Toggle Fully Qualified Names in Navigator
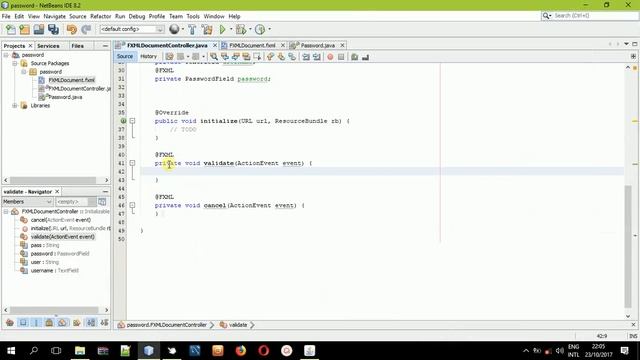 (77, 322)
